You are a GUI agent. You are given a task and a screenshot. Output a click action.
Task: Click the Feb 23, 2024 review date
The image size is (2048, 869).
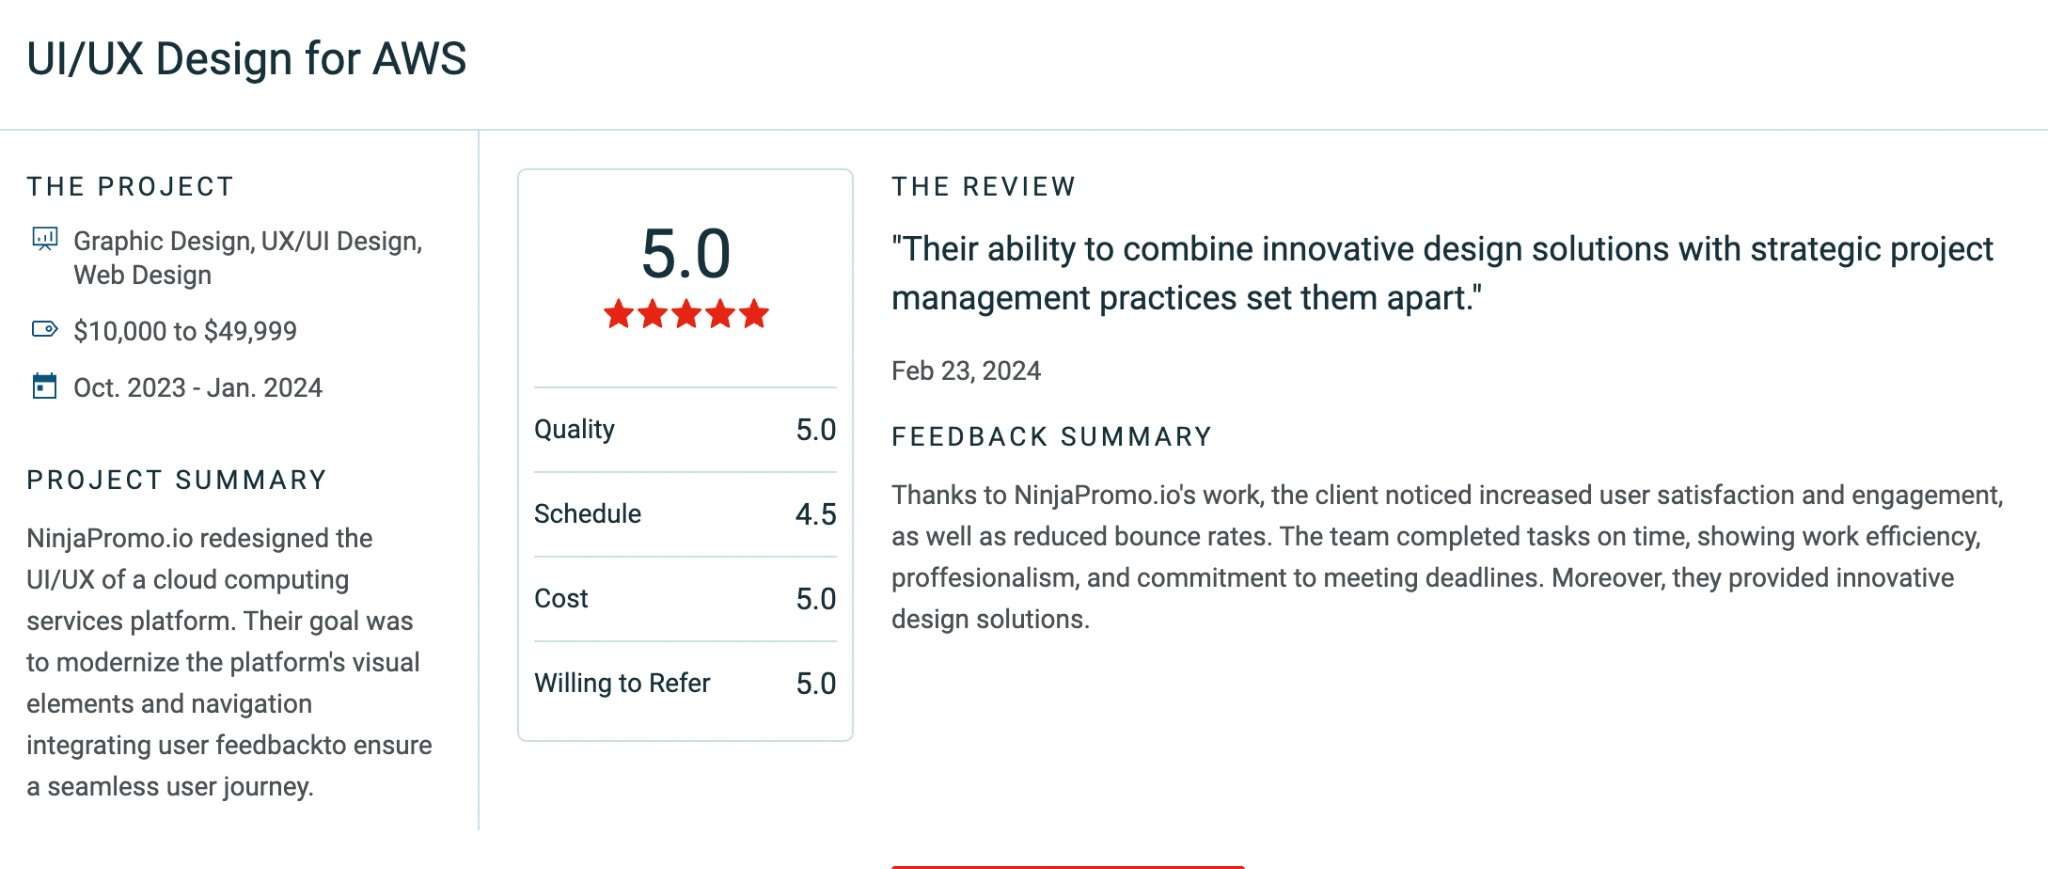pyautogui.click(x=966, y=371)
